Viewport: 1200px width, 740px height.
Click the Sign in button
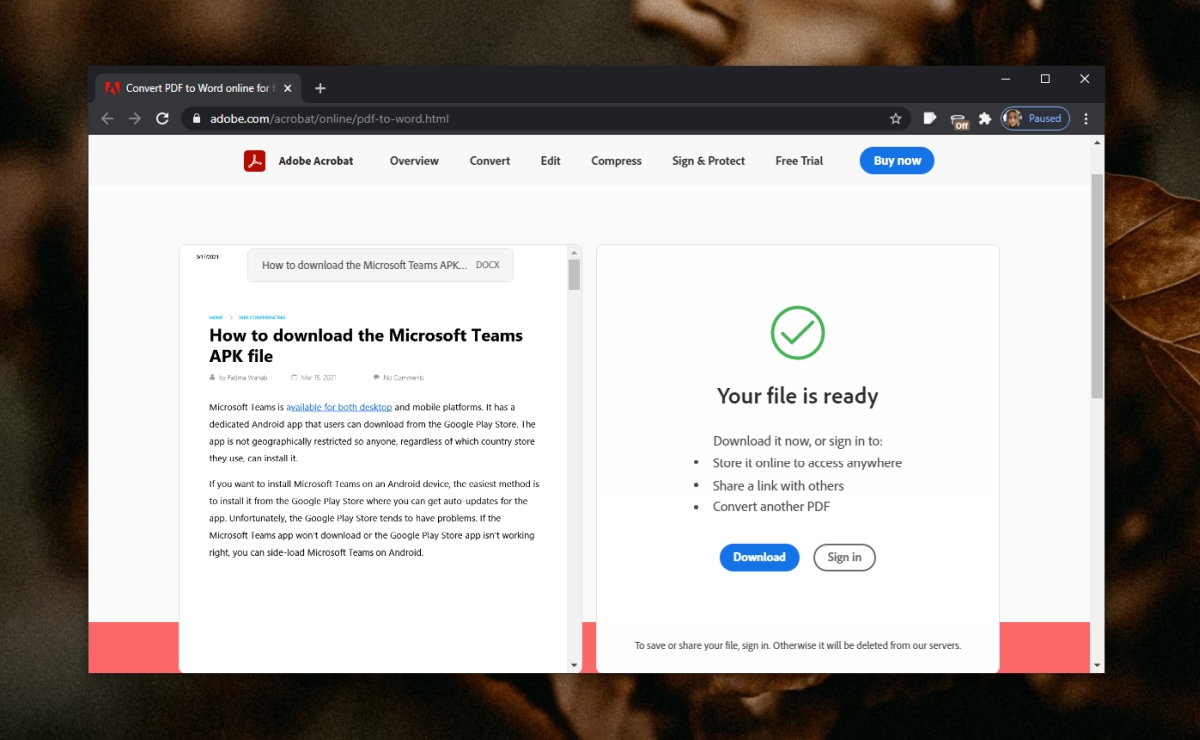coord(844,557)
